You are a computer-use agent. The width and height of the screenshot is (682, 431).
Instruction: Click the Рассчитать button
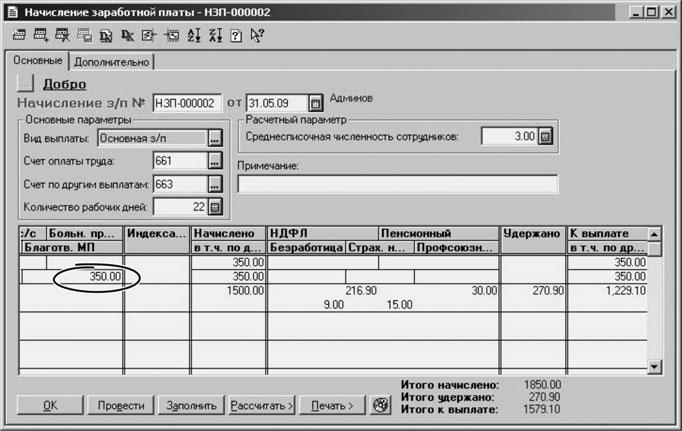click(261, 406)
